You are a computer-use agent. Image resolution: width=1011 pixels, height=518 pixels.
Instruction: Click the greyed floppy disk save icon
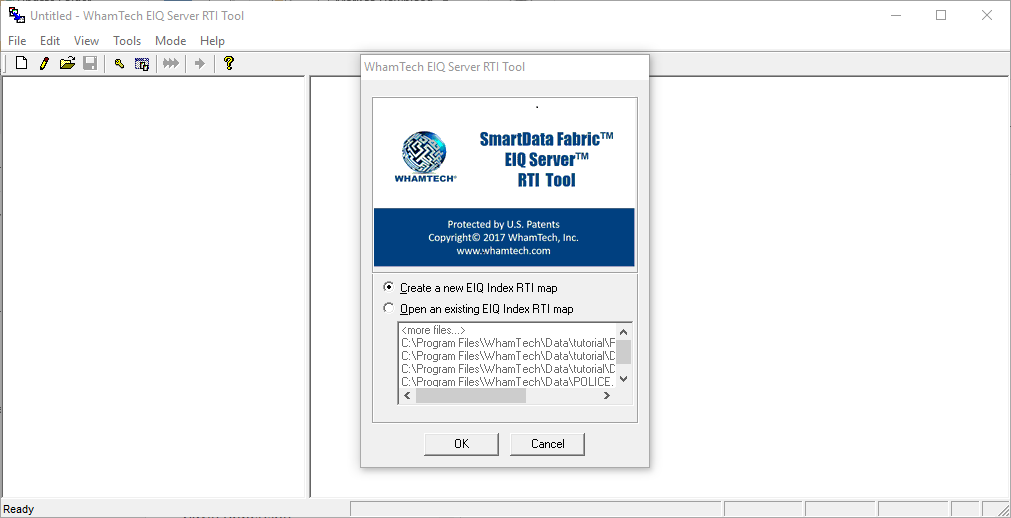point(90,63)
